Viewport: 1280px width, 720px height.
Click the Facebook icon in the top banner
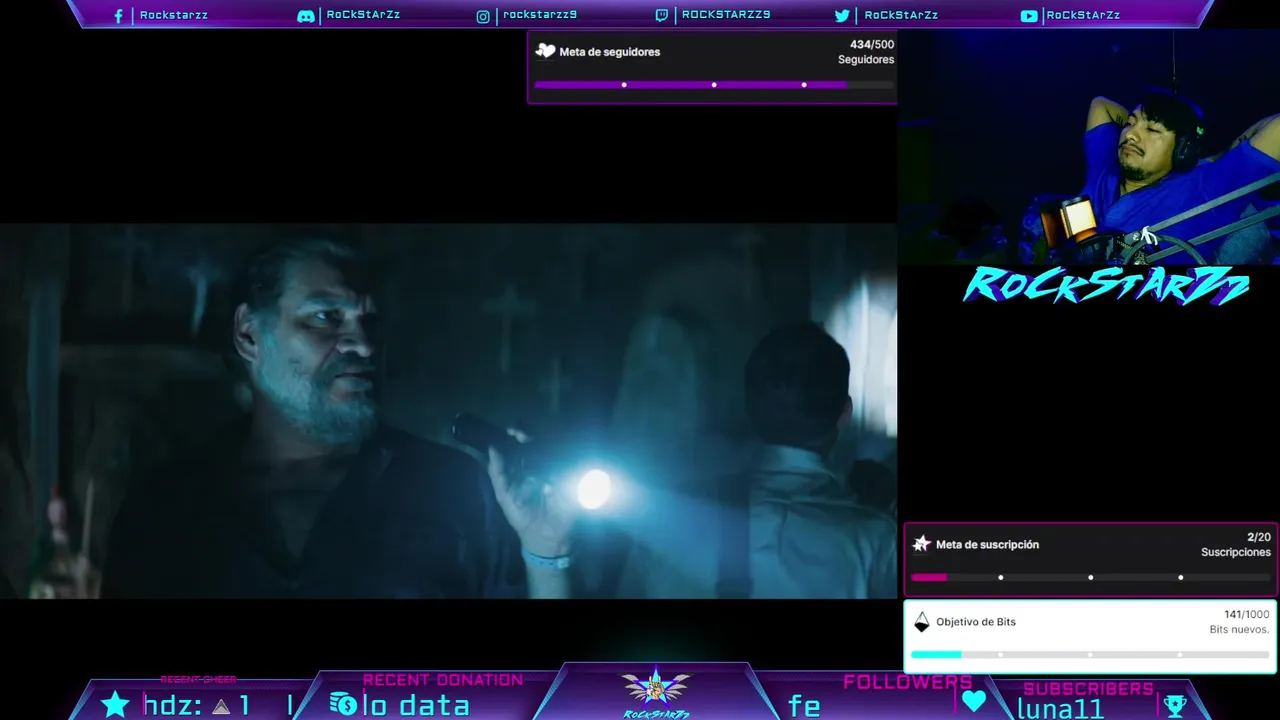[x=118, y=16]
